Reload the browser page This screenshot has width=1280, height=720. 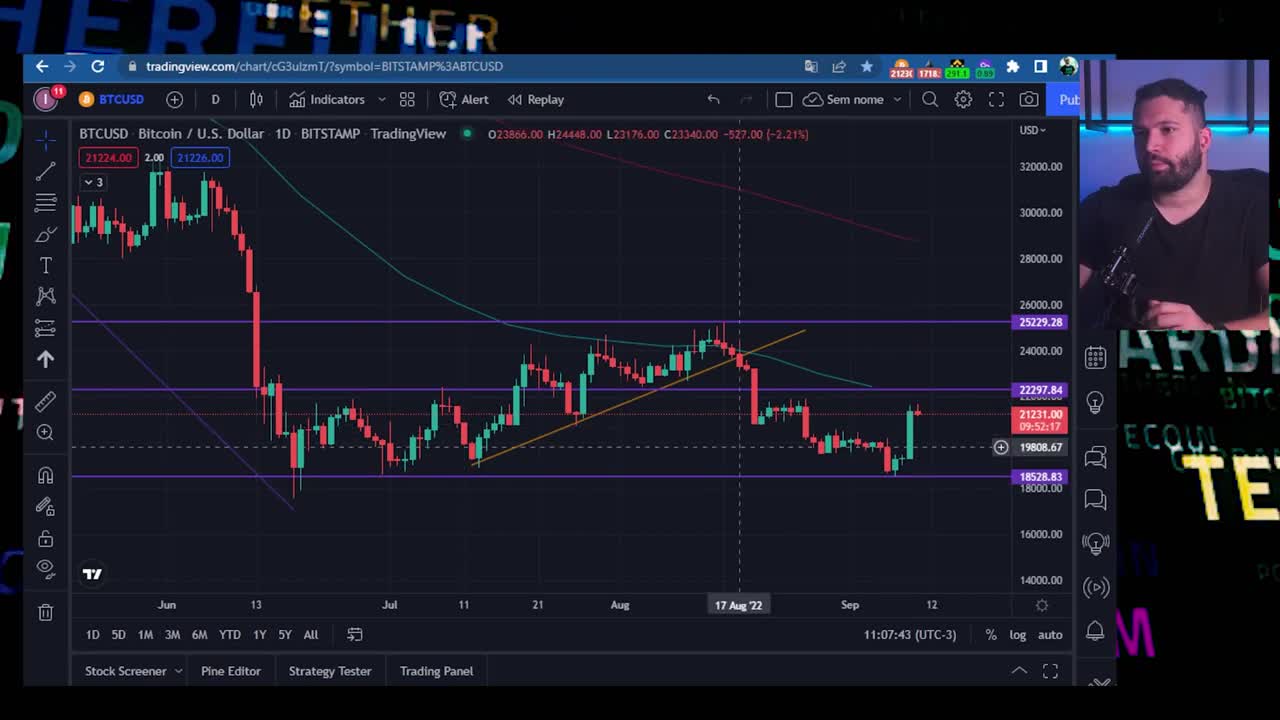(x=97, y=66)
